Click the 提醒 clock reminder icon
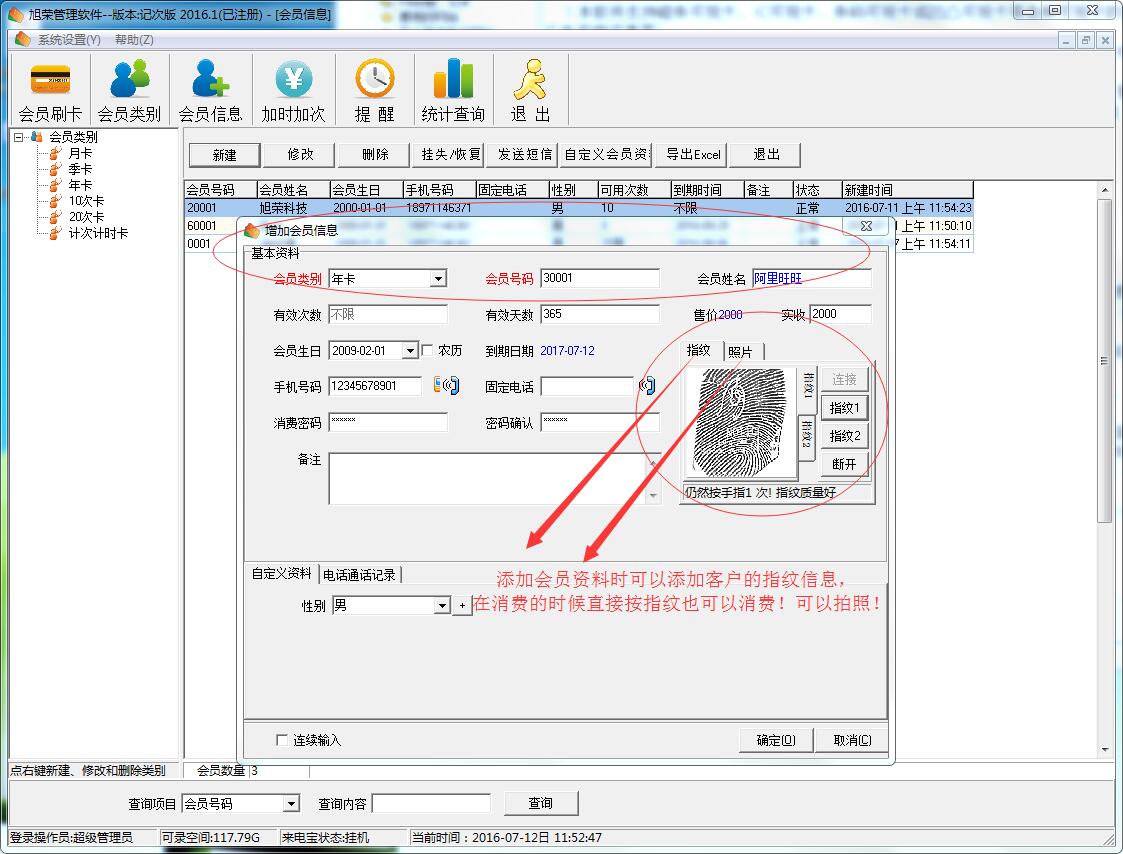 pos(374,80)
